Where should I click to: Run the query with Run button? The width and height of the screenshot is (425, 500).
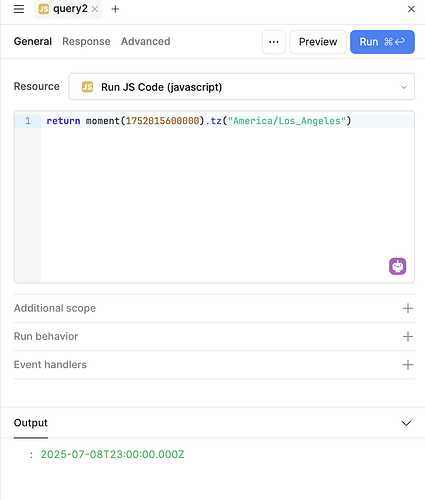click(x=382, y=42)
